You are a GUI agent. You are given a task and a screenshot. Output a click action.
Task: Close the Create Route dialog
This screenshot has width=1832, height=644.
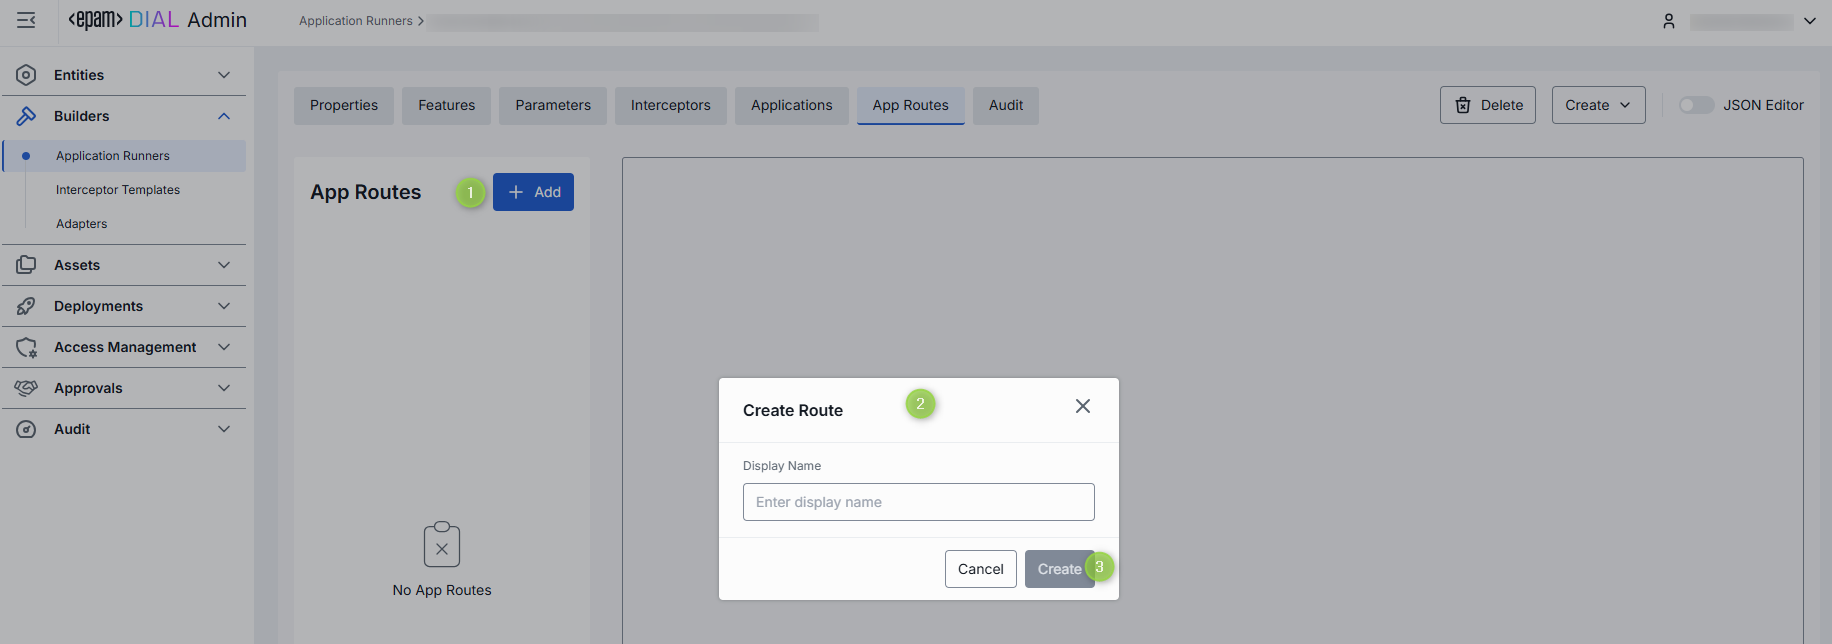click(1082, 406)
